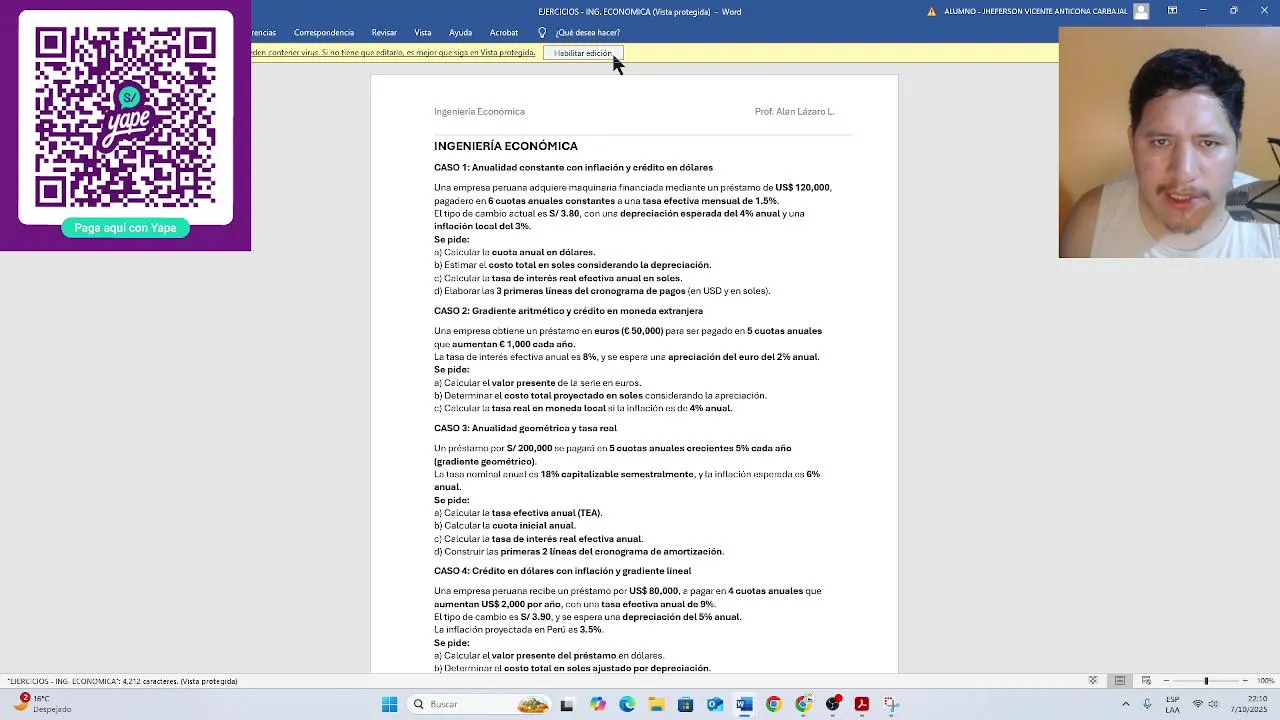This screenshot has height=720, width=1280.
Task: Click the INGENIERÍA ECONÓMICA document title
Action: point(506,146)
